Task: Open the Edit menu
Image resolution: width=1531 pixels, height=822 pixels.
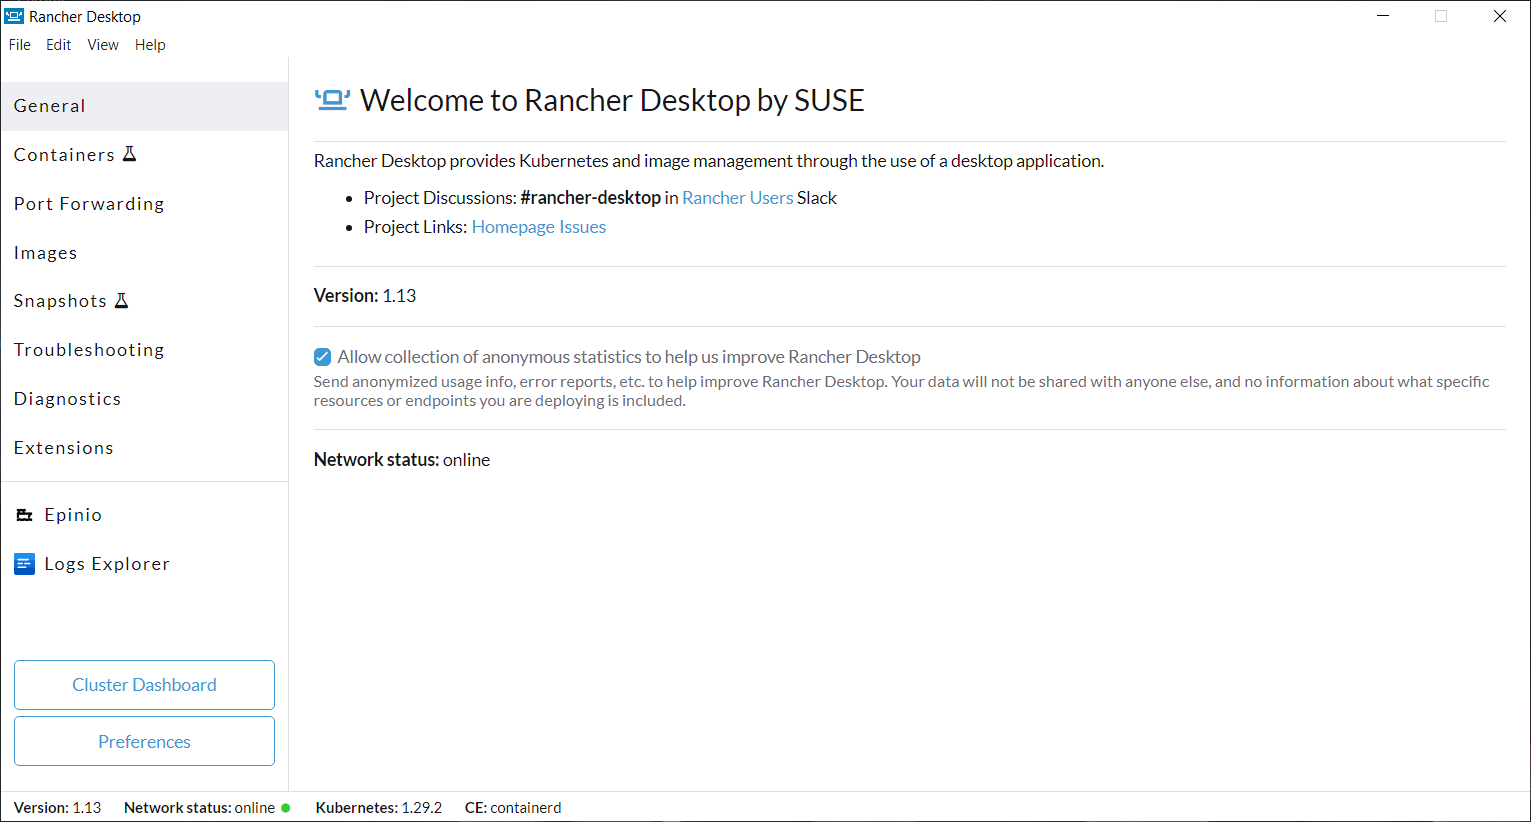Action: pyautogui.click(x=59, y=45)
